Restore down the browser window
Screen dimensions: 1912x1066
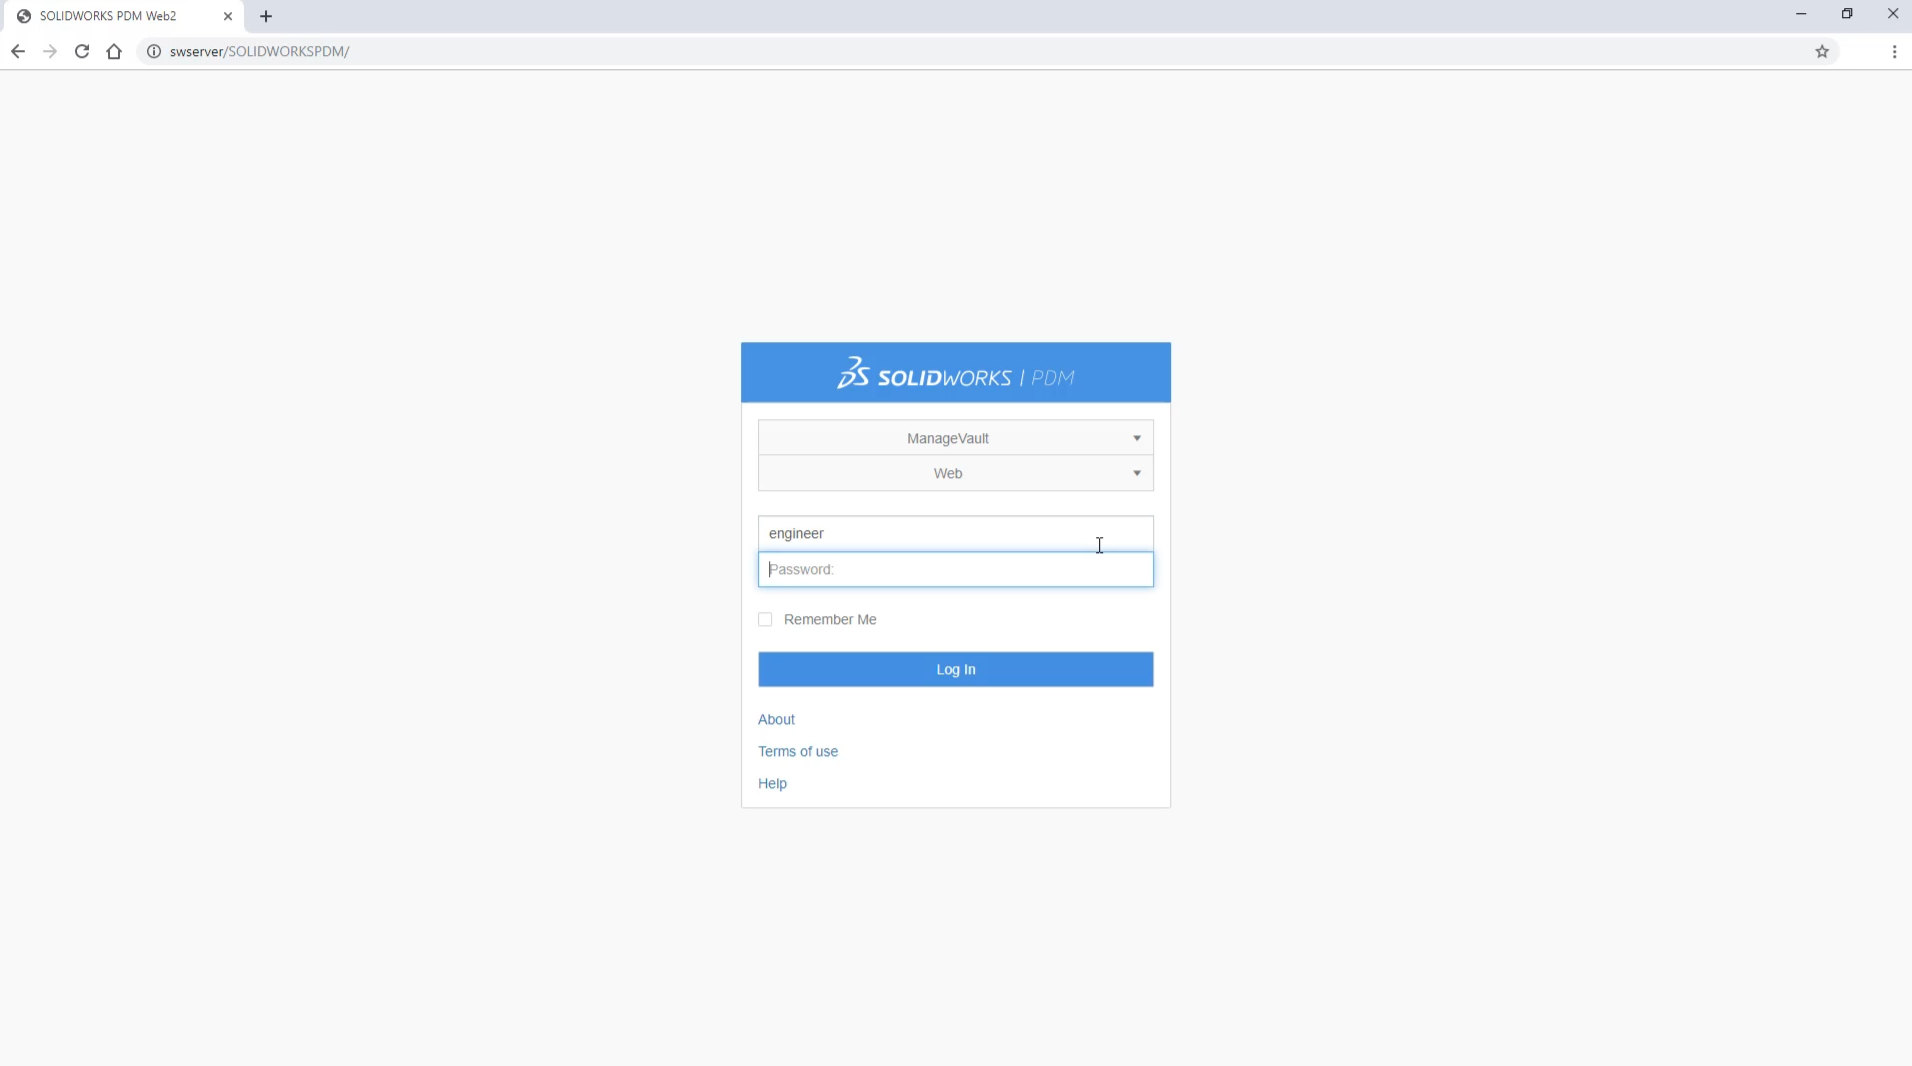click(1847, 14)
